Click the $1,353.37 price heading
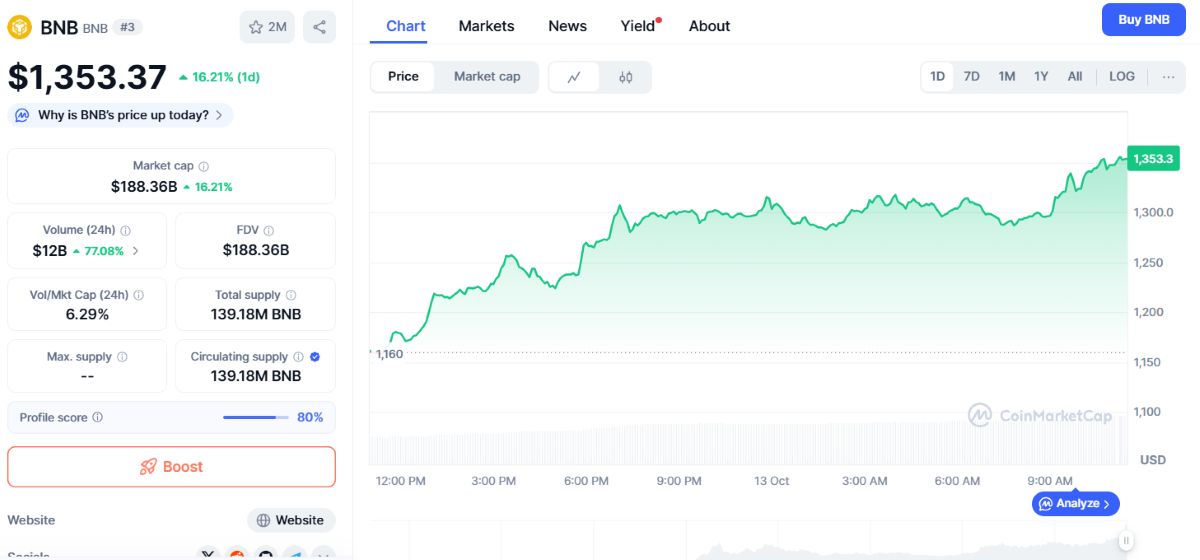The width and height of the screenshot is (1200, 560). coord(87,77)
